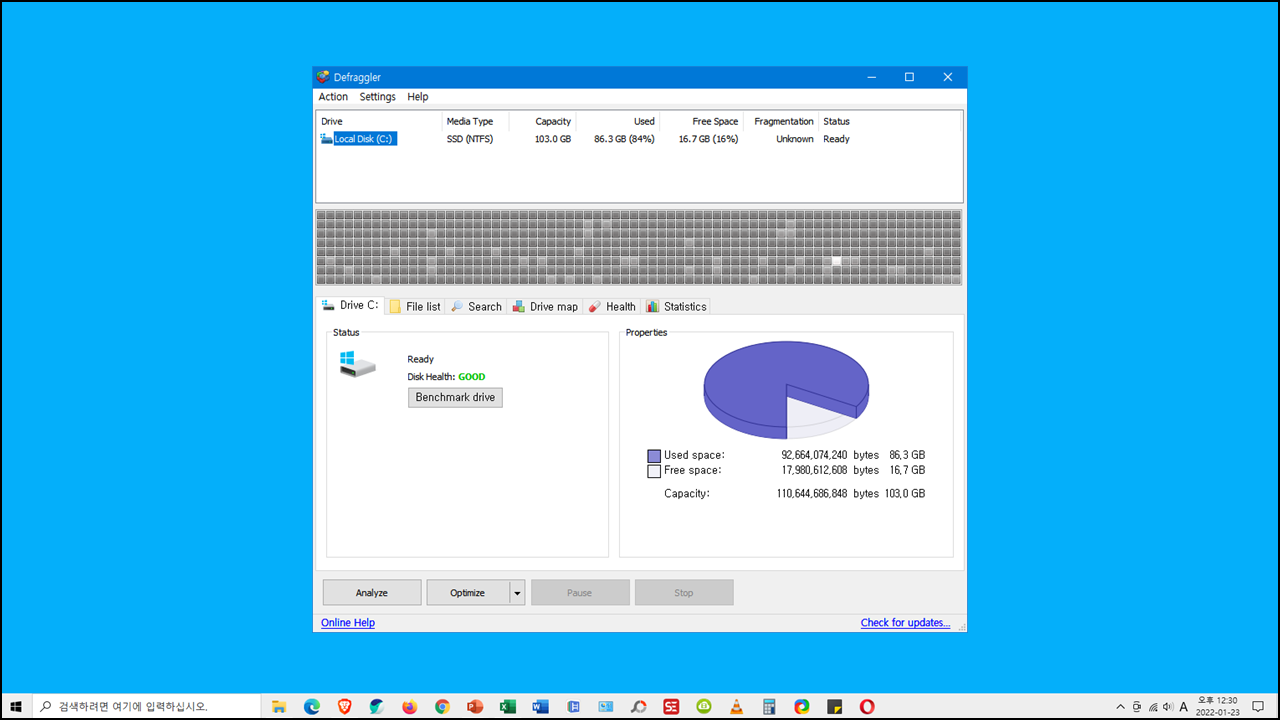This screenshot has height=720, width=1280.
Task: Click the Analyze button
Action: (x=372, y=593)
